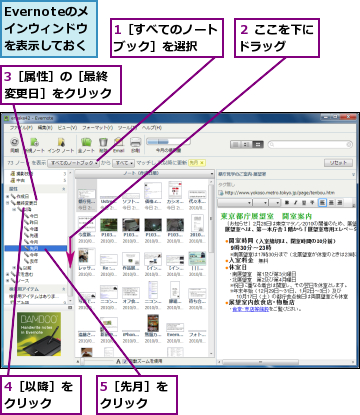Image resolution: width=360 pixels, height=415 pixels.
Task: Align note text right
Action: (339, 202)
